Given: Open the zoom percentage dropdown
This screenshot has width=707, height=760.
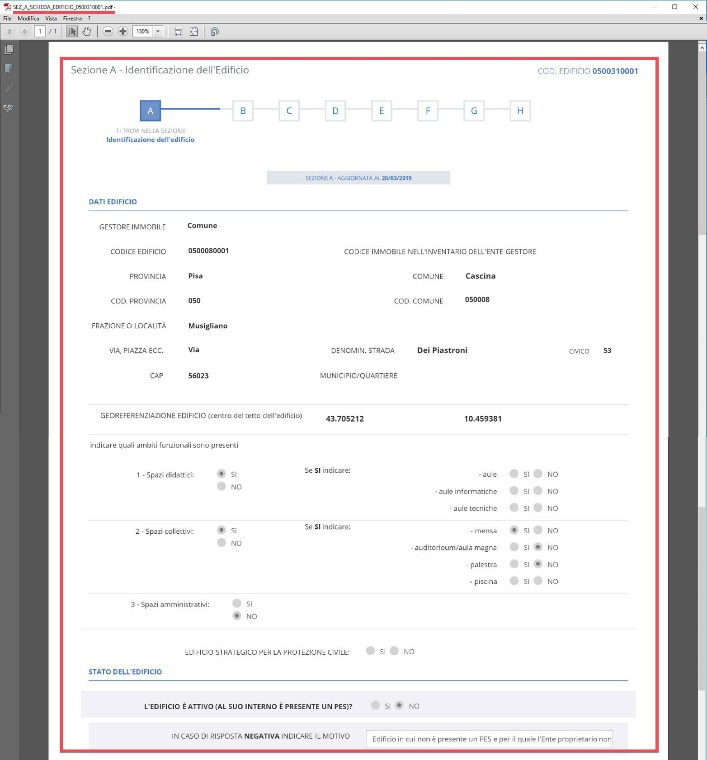Looking at the screenshot, I should [x=158, y=32].
